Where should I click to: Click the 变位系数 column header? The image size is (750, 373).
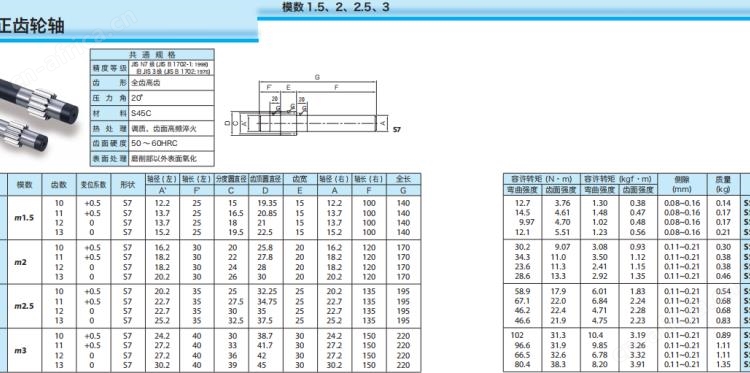pos(93,185)
